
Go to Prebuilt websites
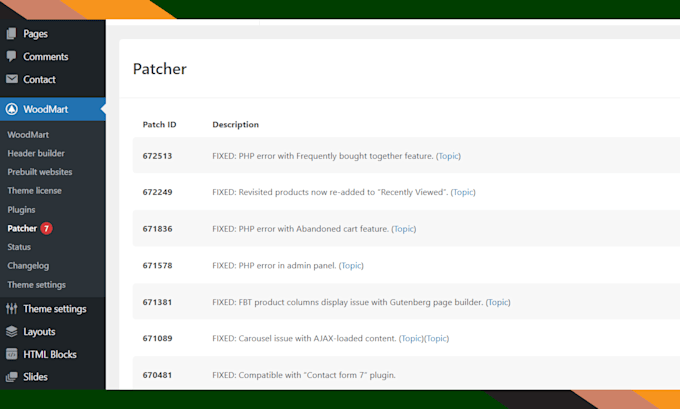[x=40, y=172]
